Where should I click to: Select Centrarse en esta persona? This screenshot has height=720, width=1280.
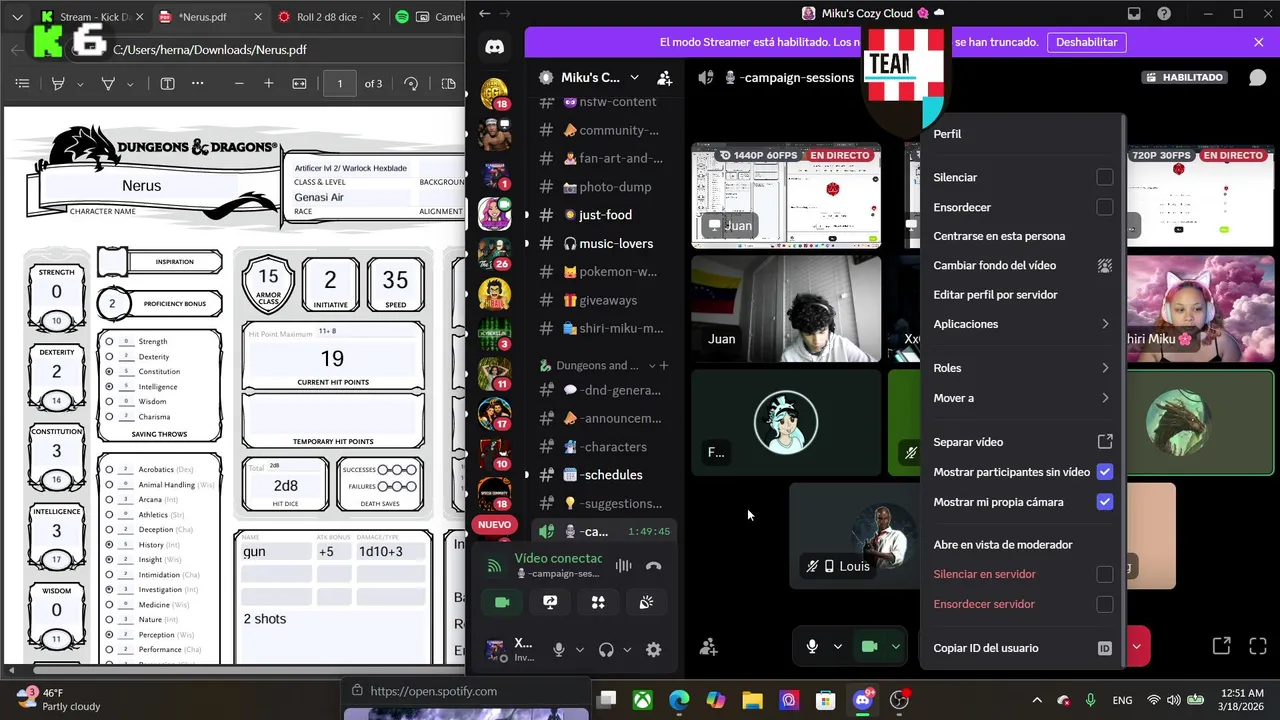tap(1020, 236)
